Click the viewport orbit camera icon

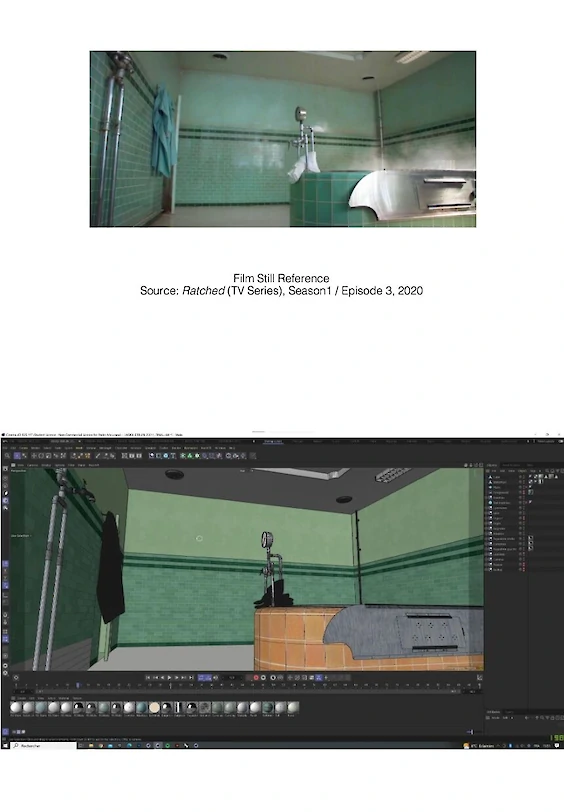pos(475,465)
